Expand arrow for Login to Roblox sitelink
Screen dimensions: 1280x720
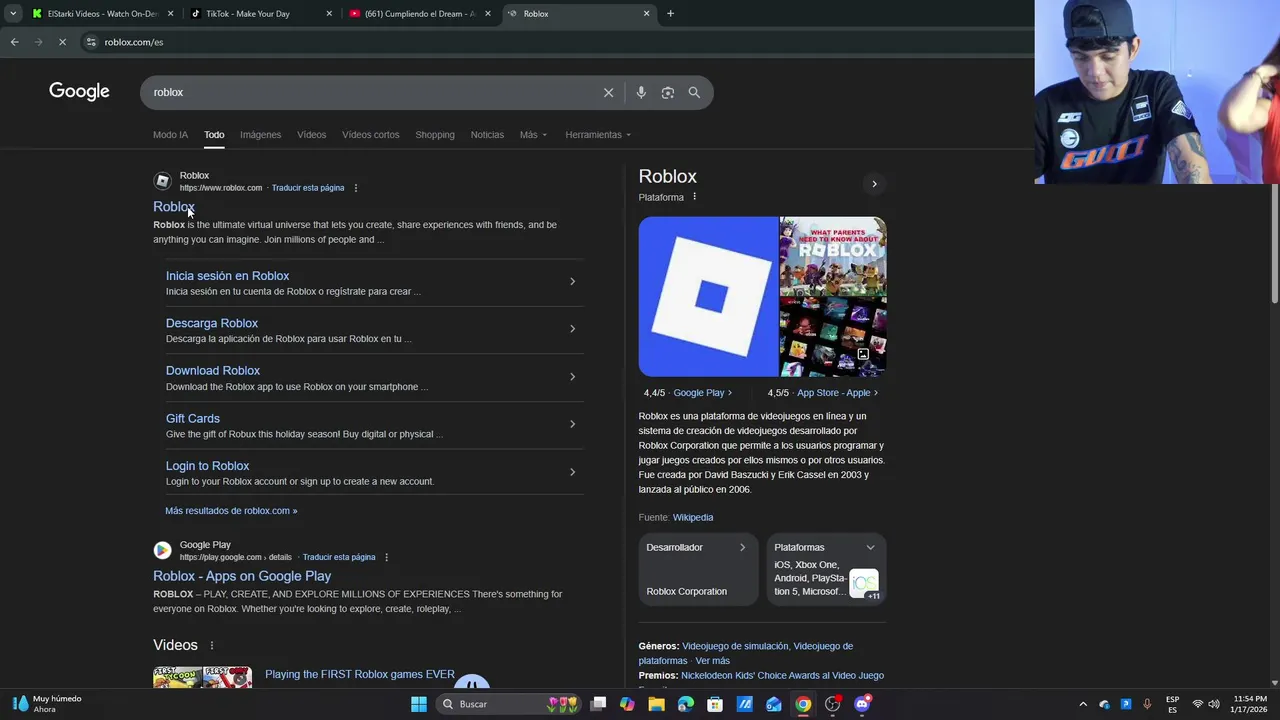coord(572,472)
